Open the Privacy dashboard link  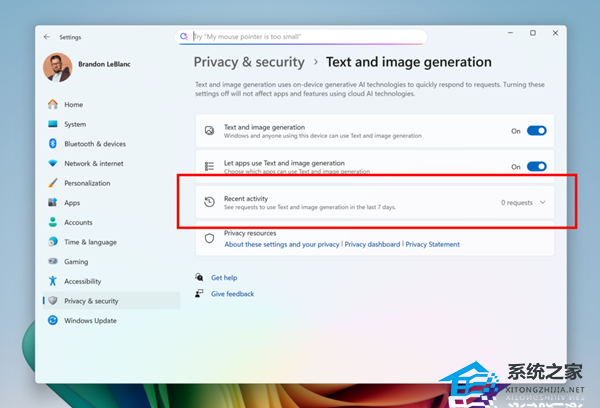tap(372, 244)
